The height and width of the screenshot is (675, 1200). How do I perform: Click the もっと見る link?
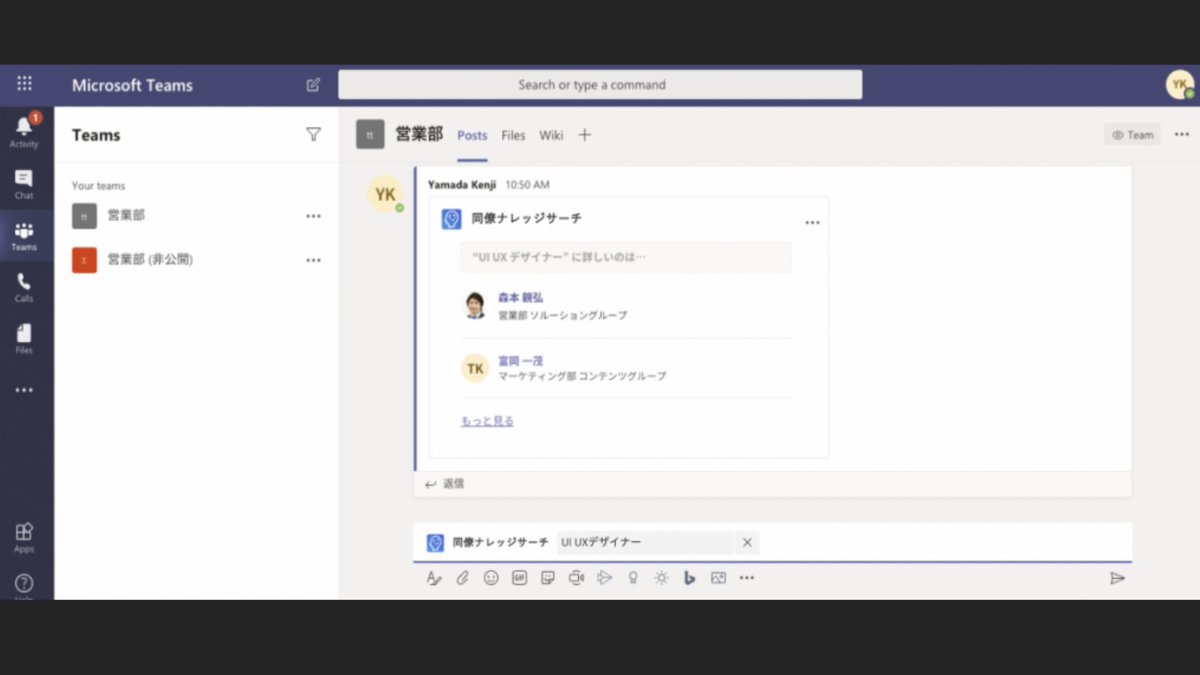487,421
